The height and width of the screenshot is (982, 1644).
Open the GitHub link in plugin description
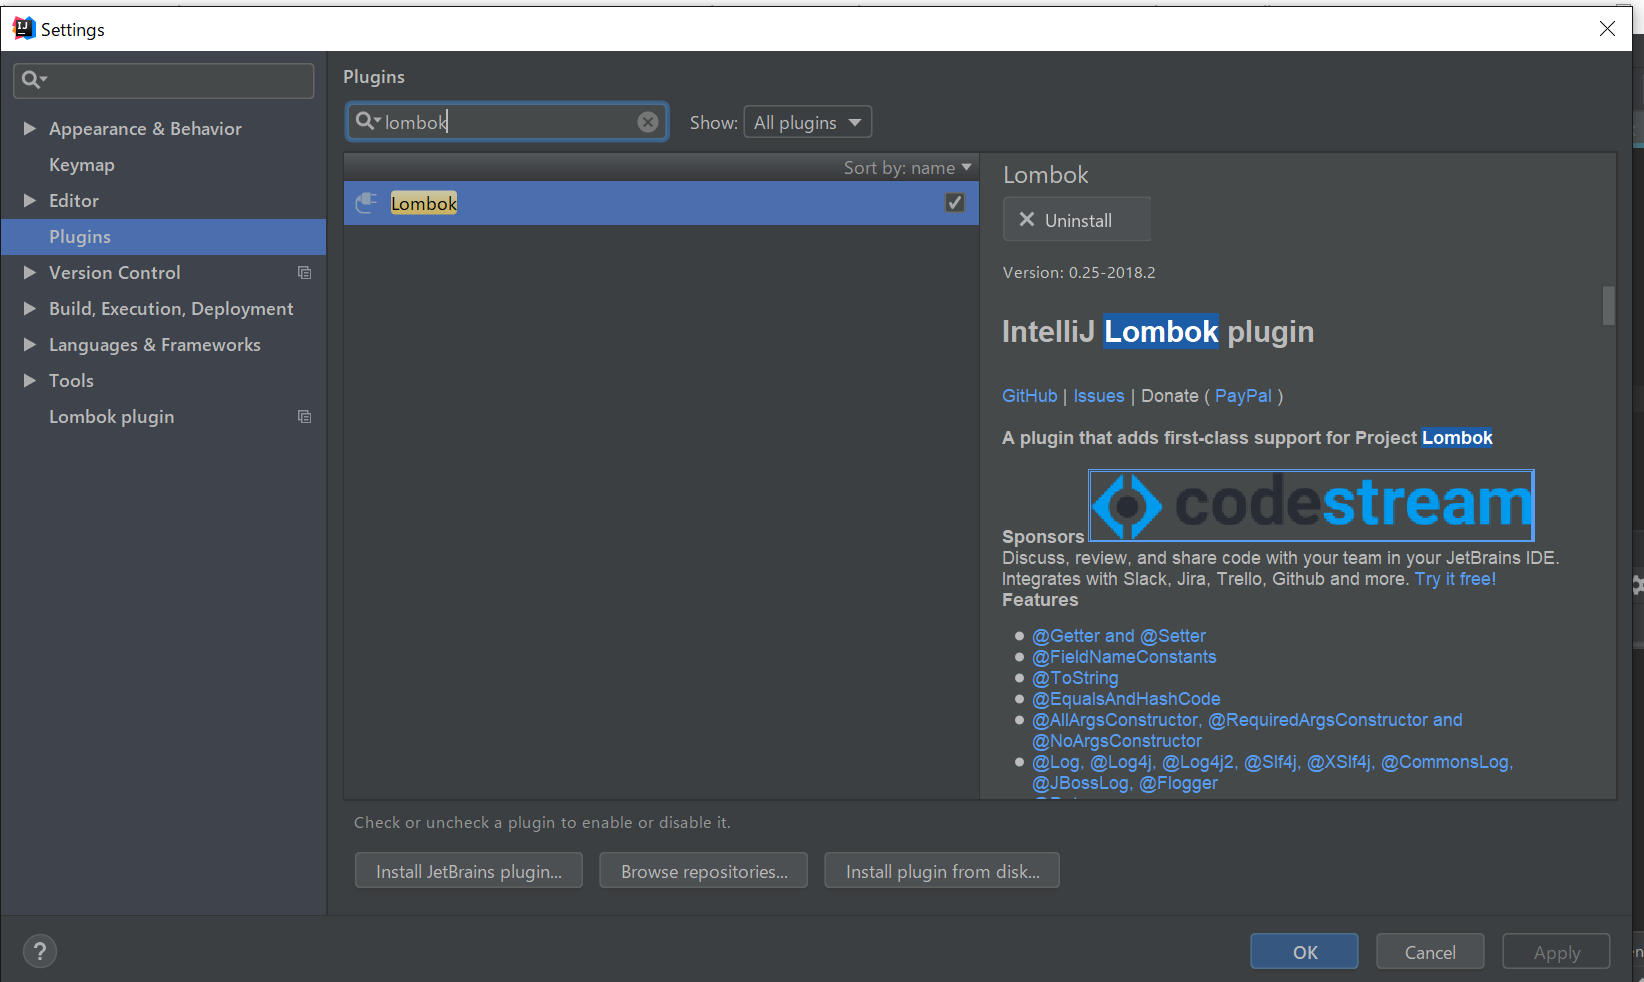1029,396
